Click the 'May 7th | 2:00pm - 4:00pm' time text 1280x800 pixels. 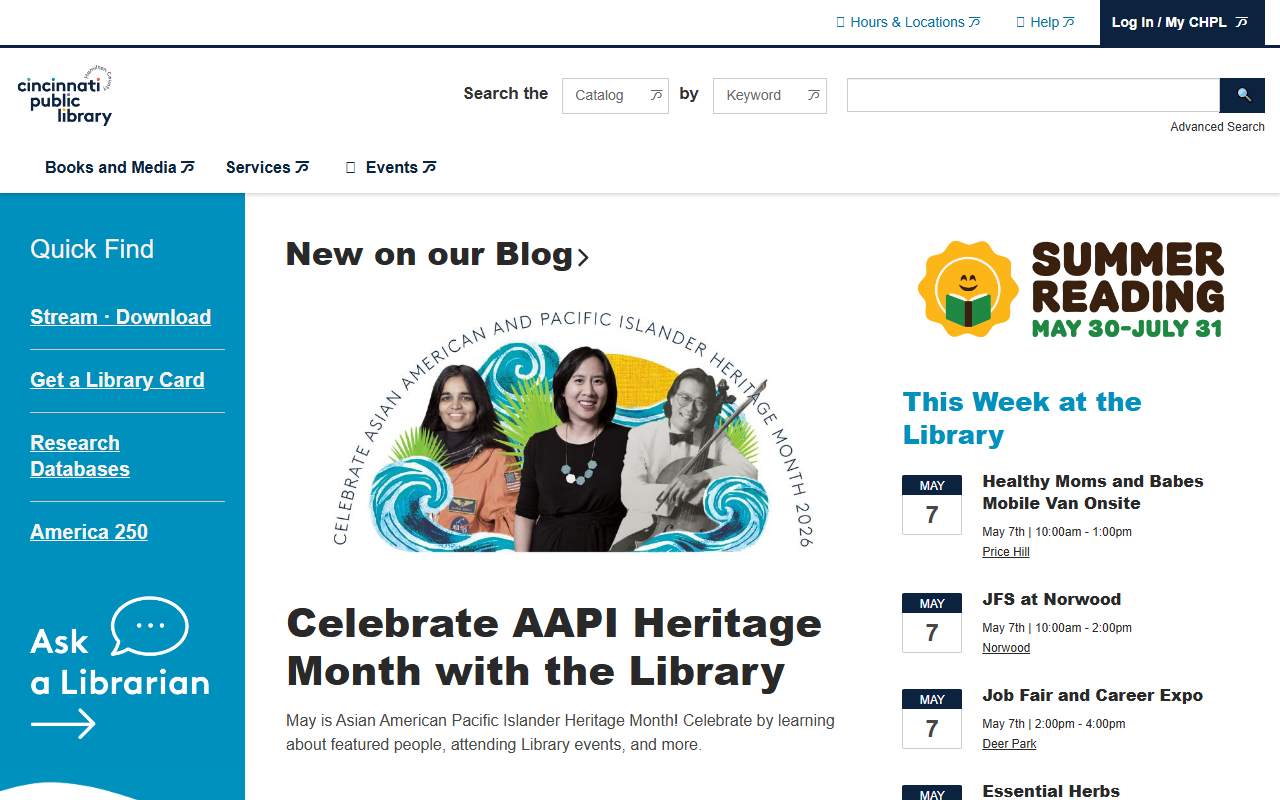coord(1054,724)
